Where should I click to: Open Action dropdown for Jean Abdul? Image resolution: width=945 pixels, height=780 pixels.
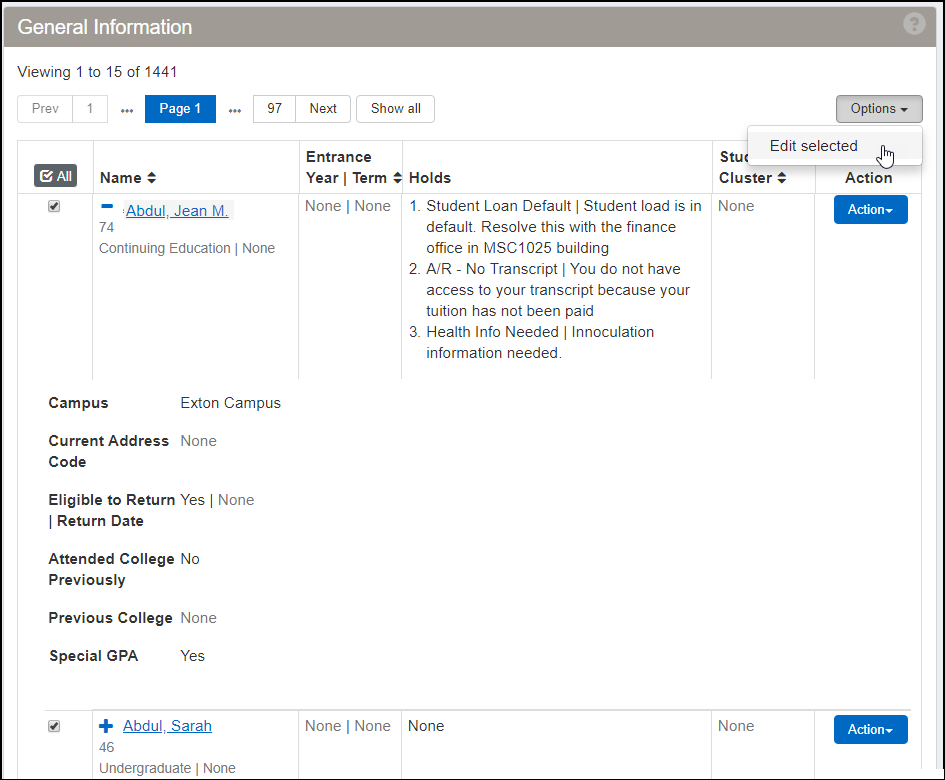[870, 210]
